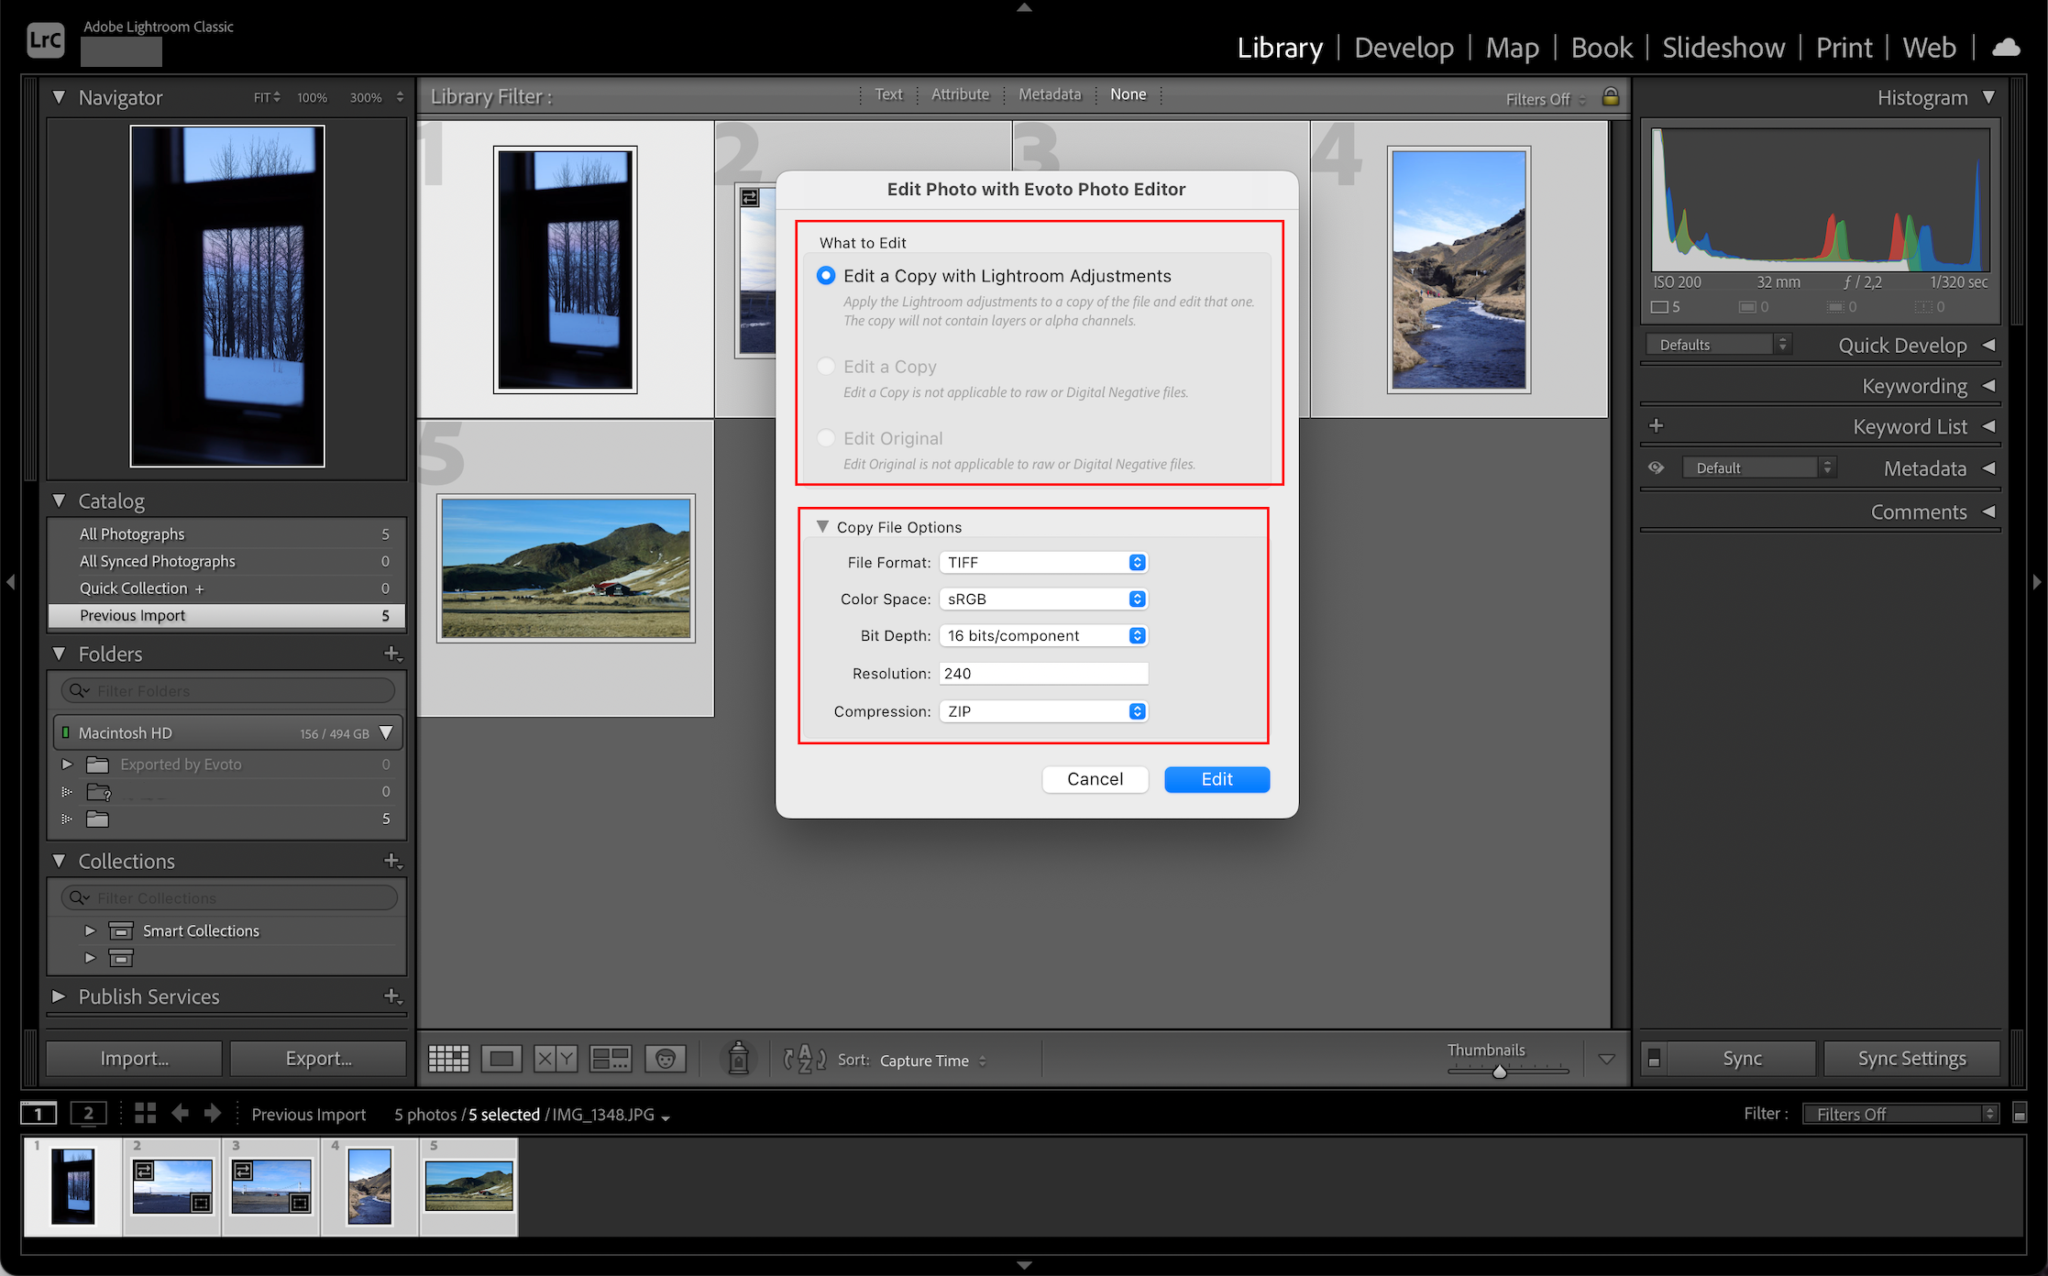Switch to Survey view

coord(610,1059)
